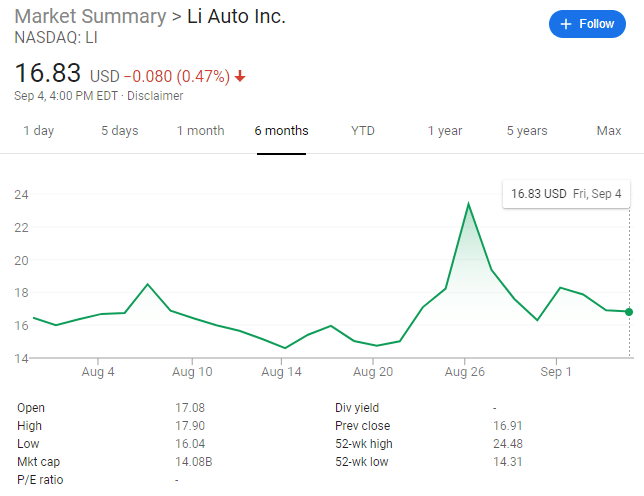Click the Div yield label

point(357,408)
